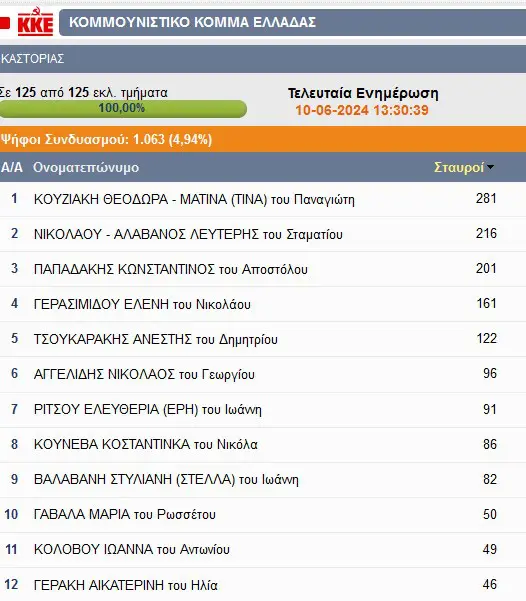Viewport: 526px width, 601px height.
Task: Click the vote count 91
Action: pos(490,409)
